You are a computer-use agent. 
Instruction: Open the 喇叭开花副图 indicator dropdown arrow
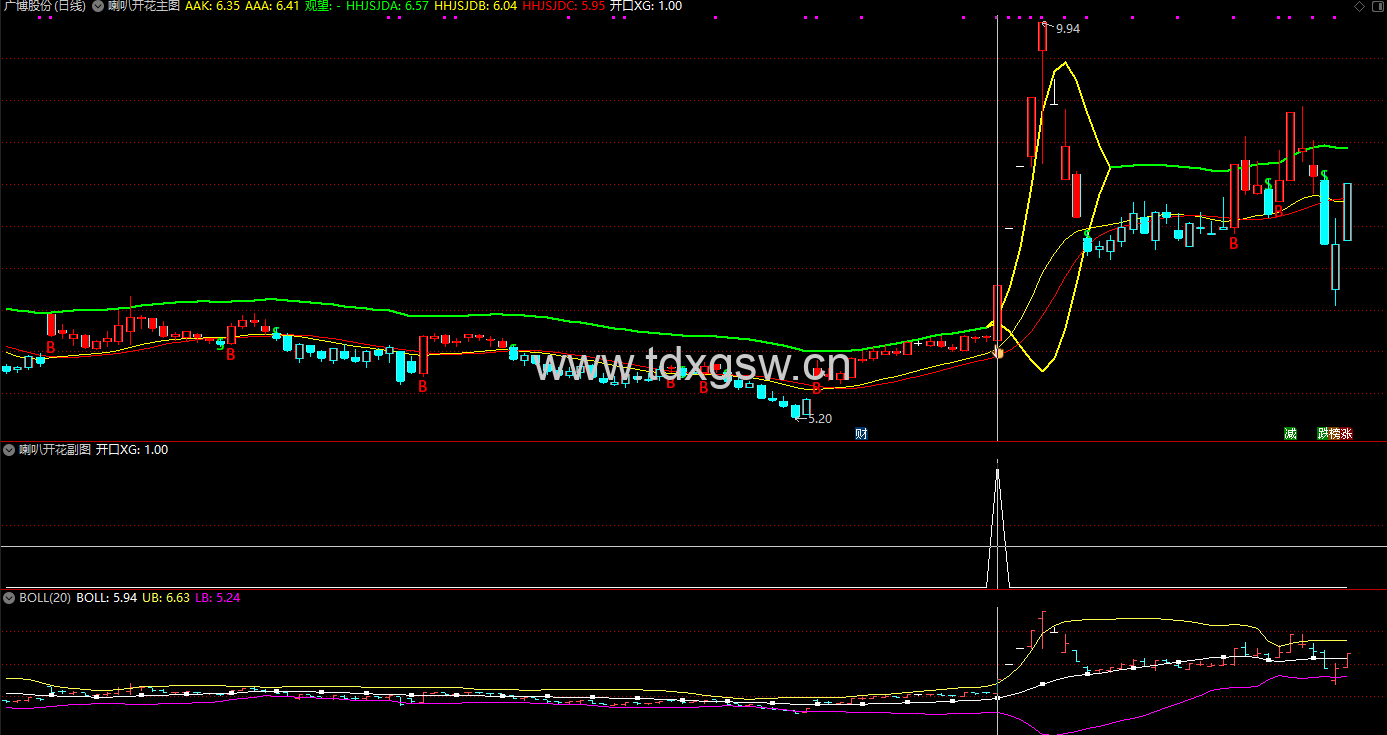click(10, 450)
